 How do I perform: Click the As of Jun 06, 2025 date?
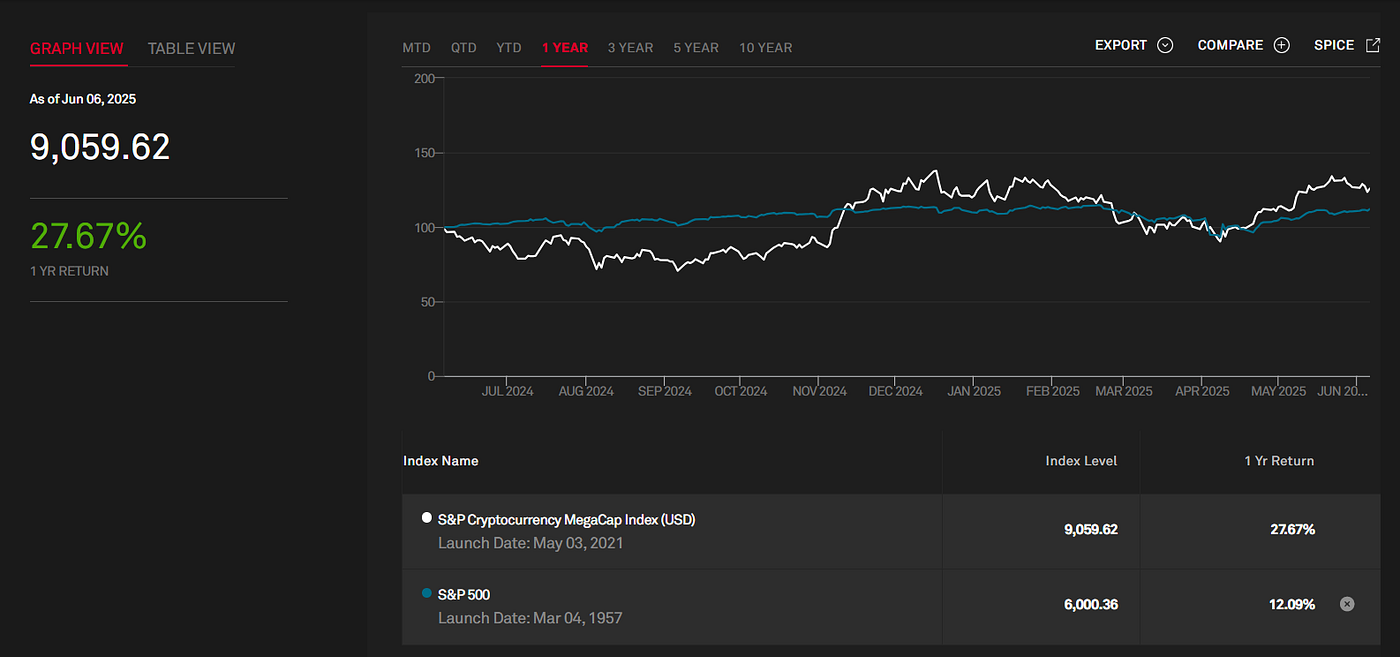coord(83,99)
